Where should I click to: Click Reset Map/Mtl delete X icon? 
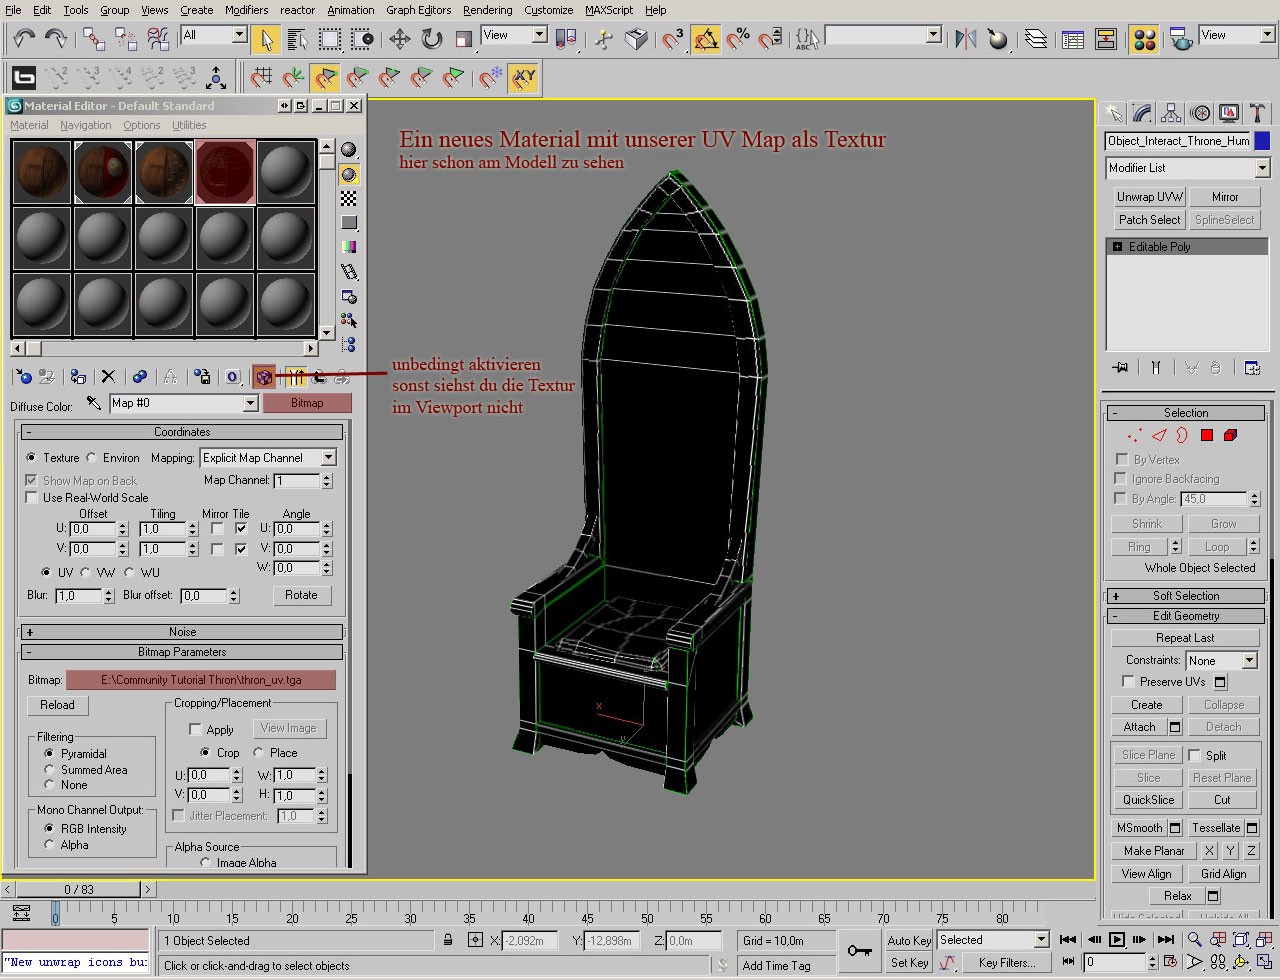tap(108, 377)
